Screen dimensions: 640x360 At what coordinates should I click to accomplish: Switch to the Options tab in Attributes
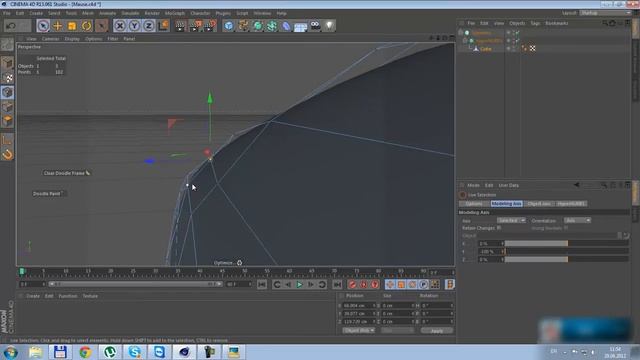pos(474,204)
